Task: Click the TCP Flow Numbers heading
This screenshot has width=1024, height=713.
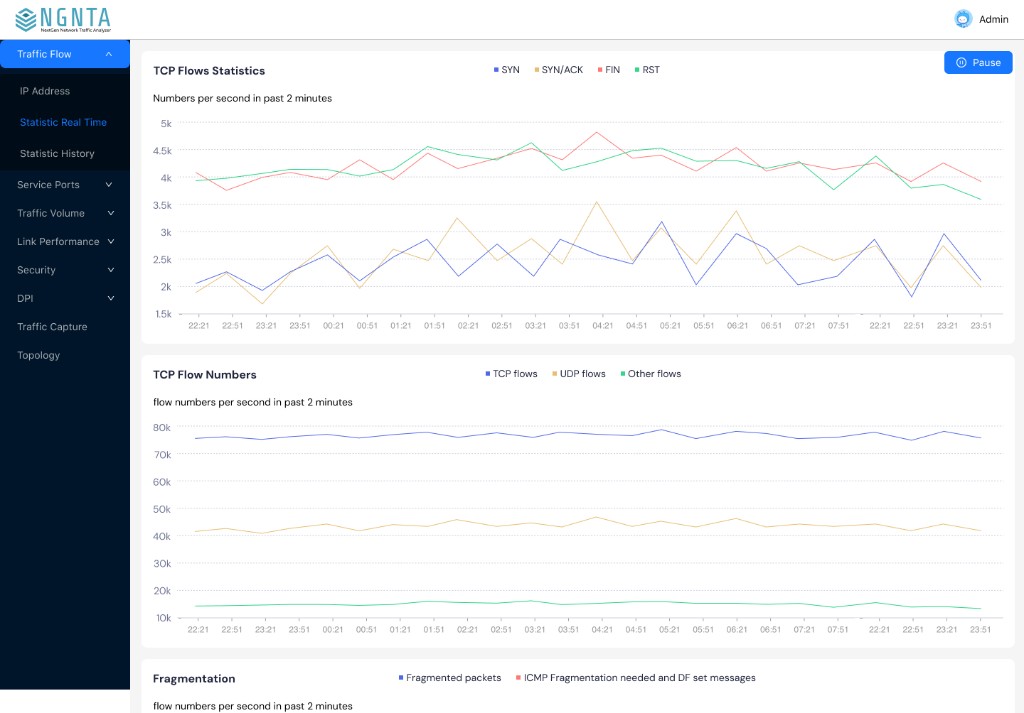Action: (x=204, y=375)
